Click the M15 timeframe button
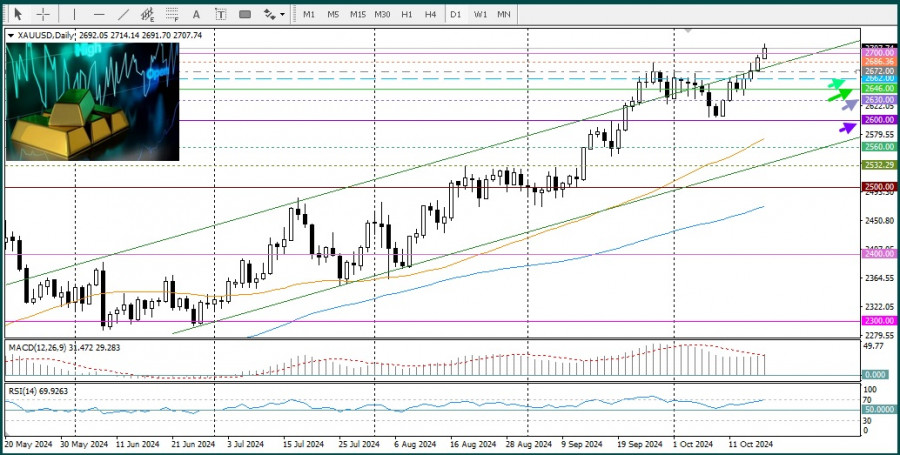Screen dimensions: 900x455 pyautogui.click(x=357, y=14)
